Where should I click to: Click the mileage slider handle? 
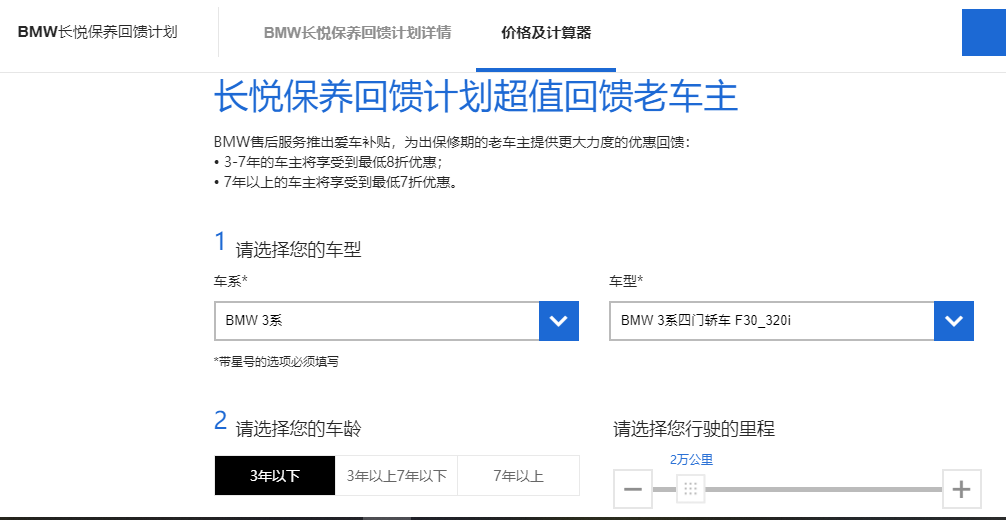coord(691,489)
